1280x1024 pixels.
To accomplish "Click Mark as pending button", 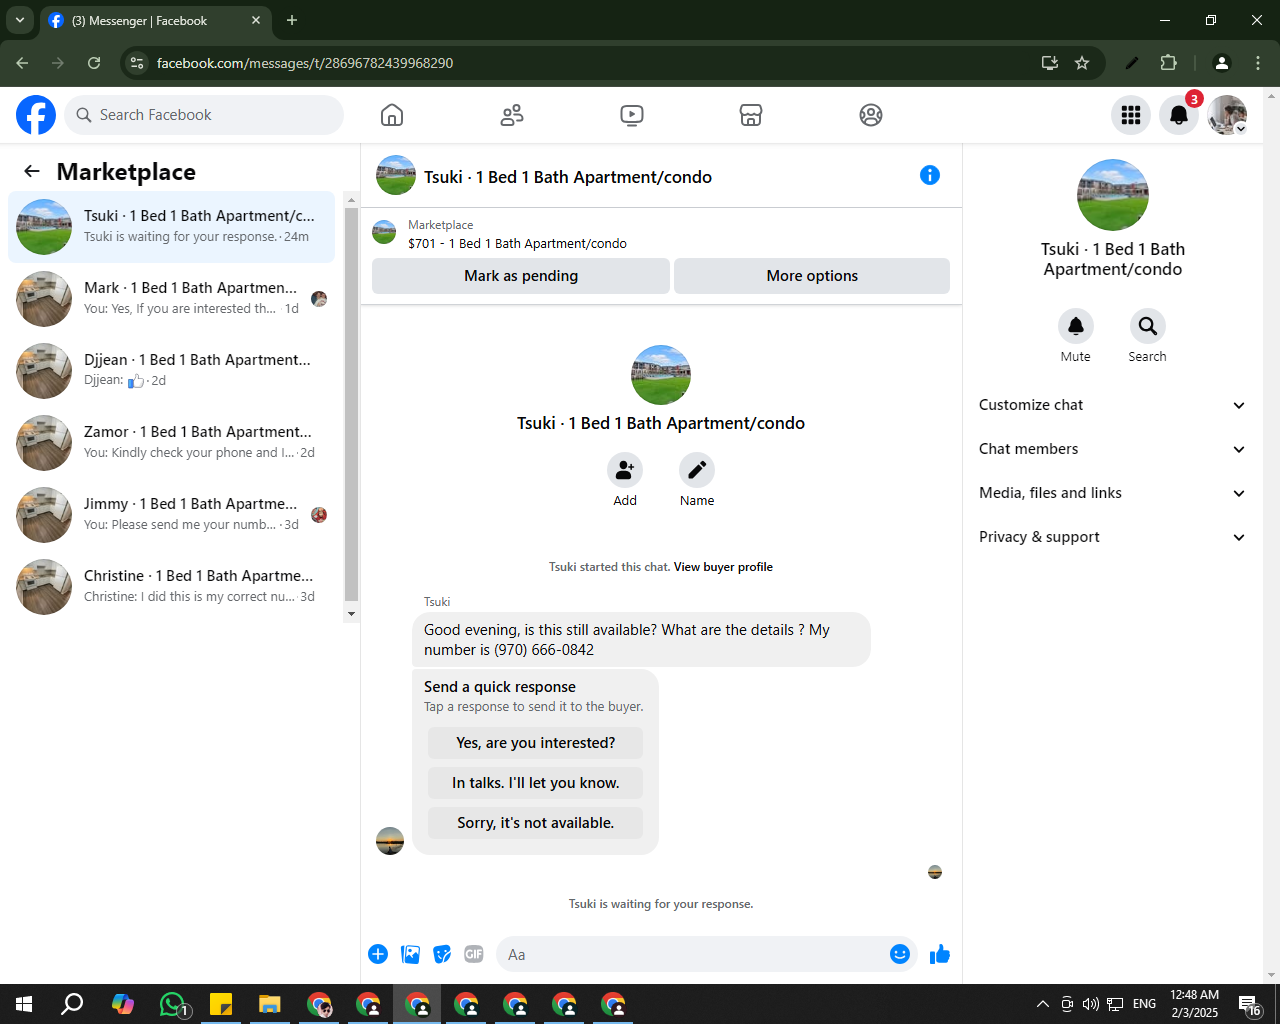I will pos(521,276).
